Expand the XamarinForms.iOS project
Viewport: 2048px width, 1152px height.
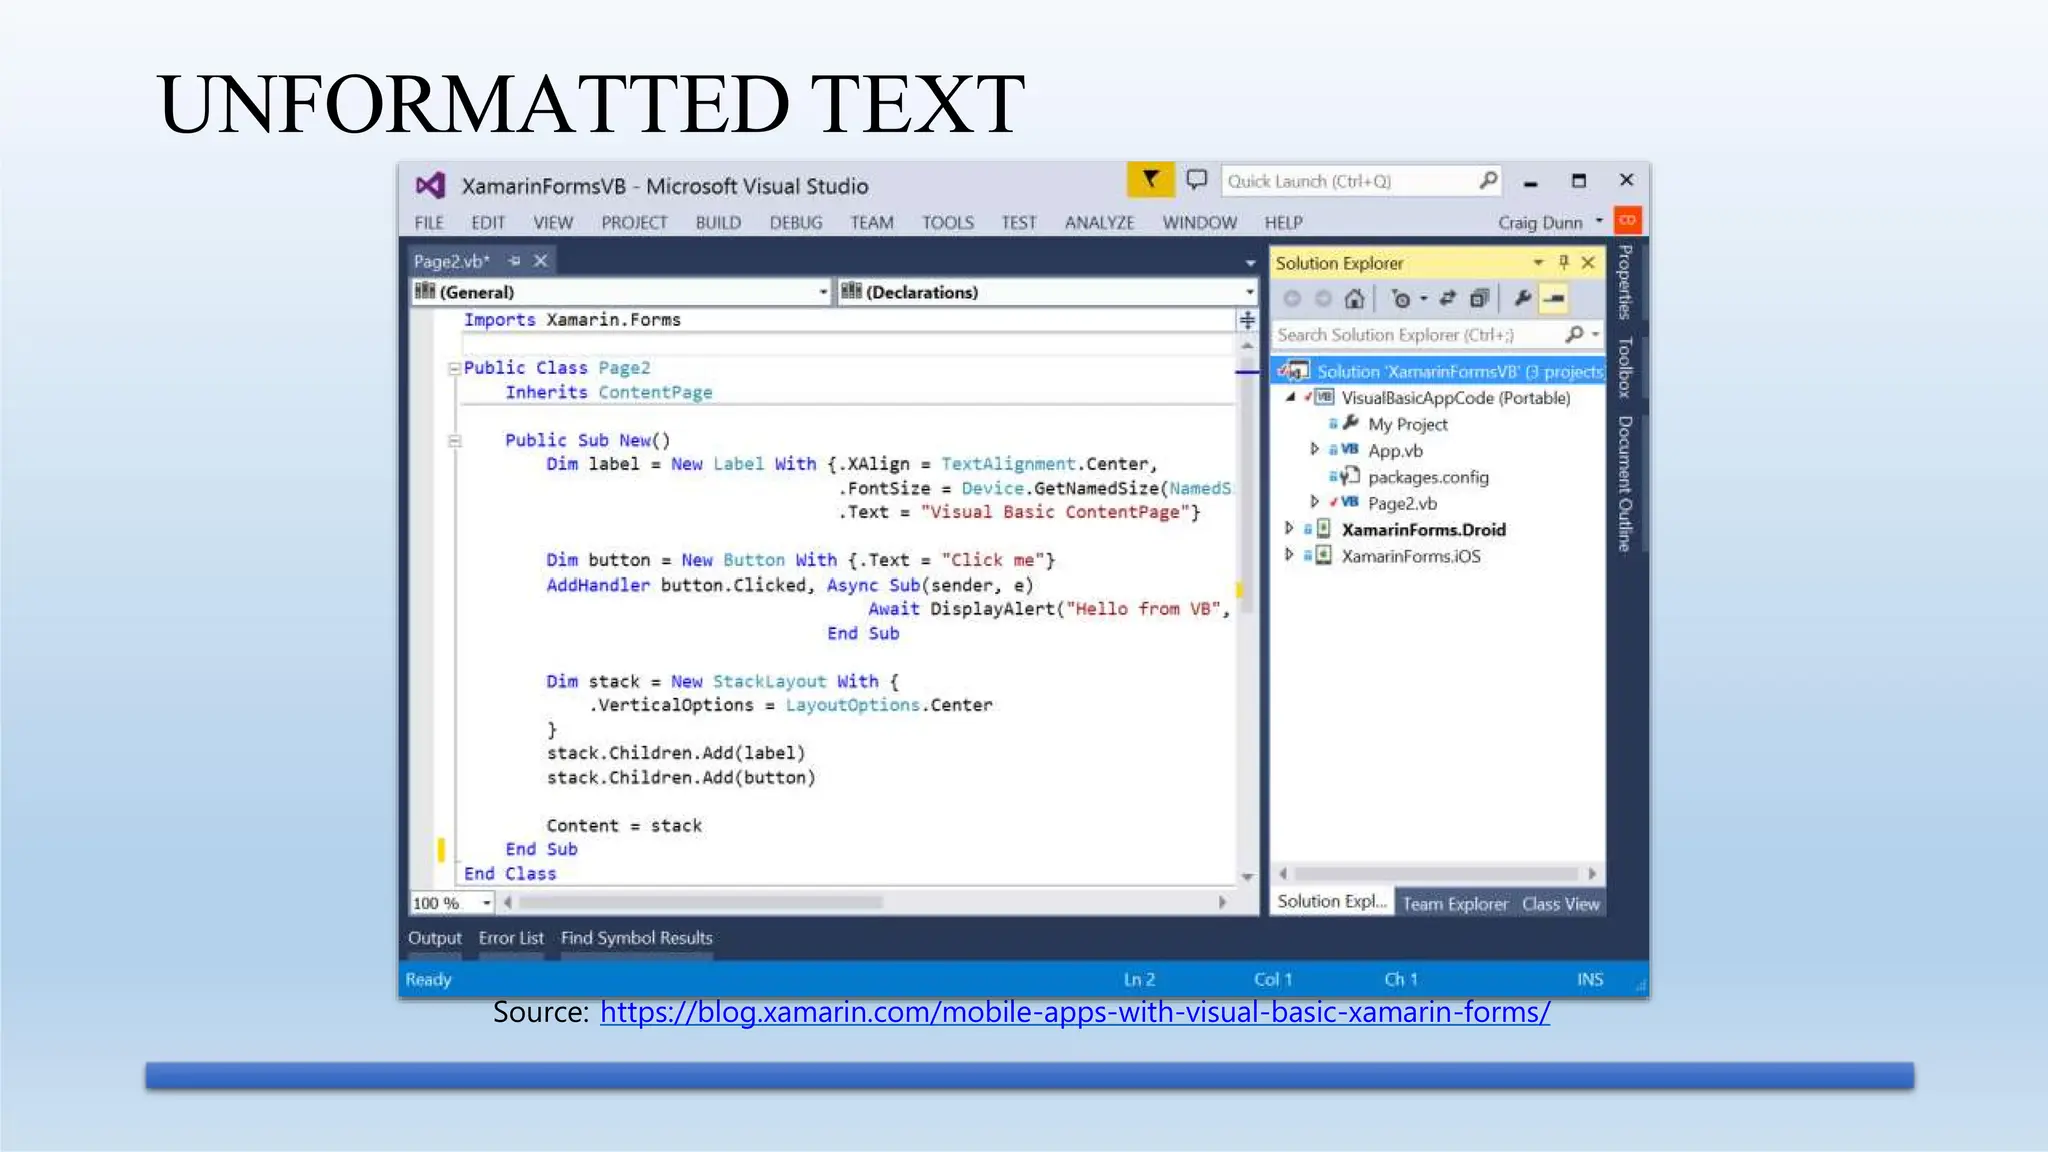[x=1289, y=554]
